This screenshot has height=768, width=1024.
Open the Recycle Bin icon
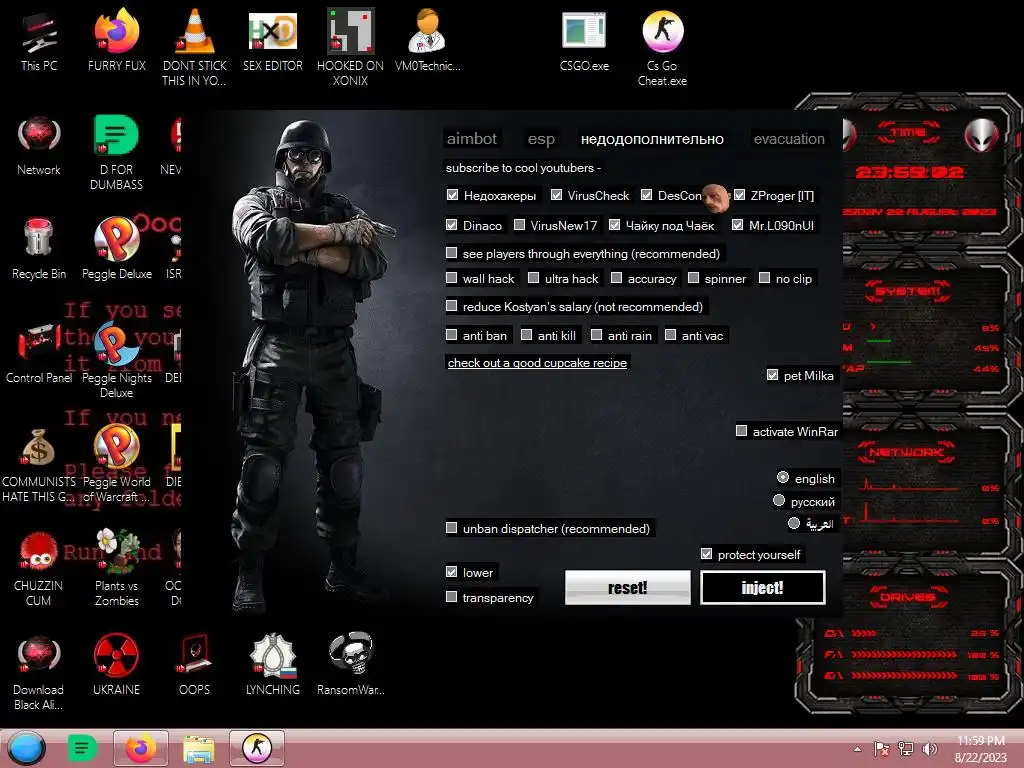point(39,249)
